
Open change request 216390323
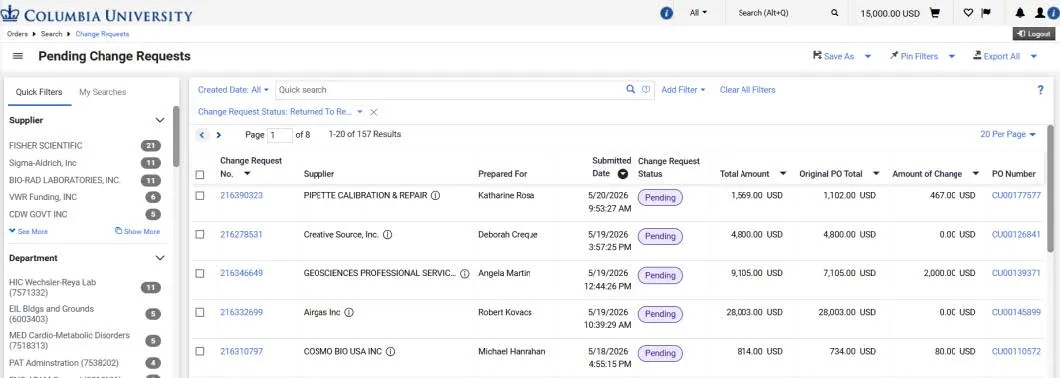pos(241,195)
